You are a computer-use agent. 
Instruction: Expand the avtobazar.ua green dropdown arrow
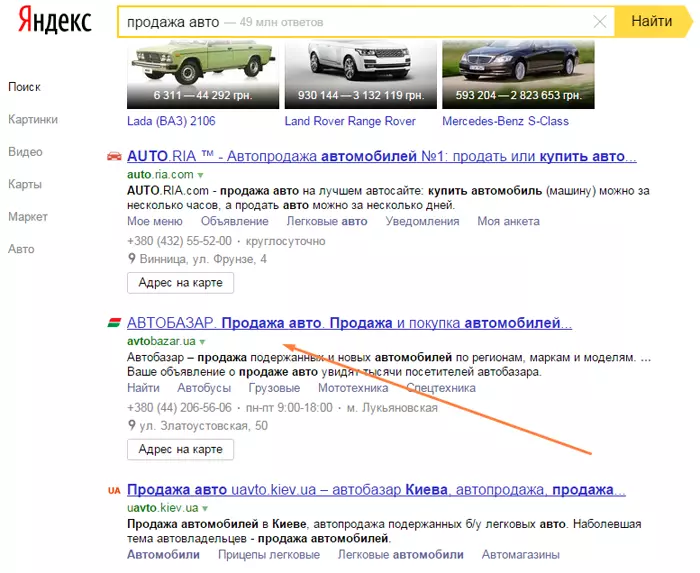coord(202,342)
